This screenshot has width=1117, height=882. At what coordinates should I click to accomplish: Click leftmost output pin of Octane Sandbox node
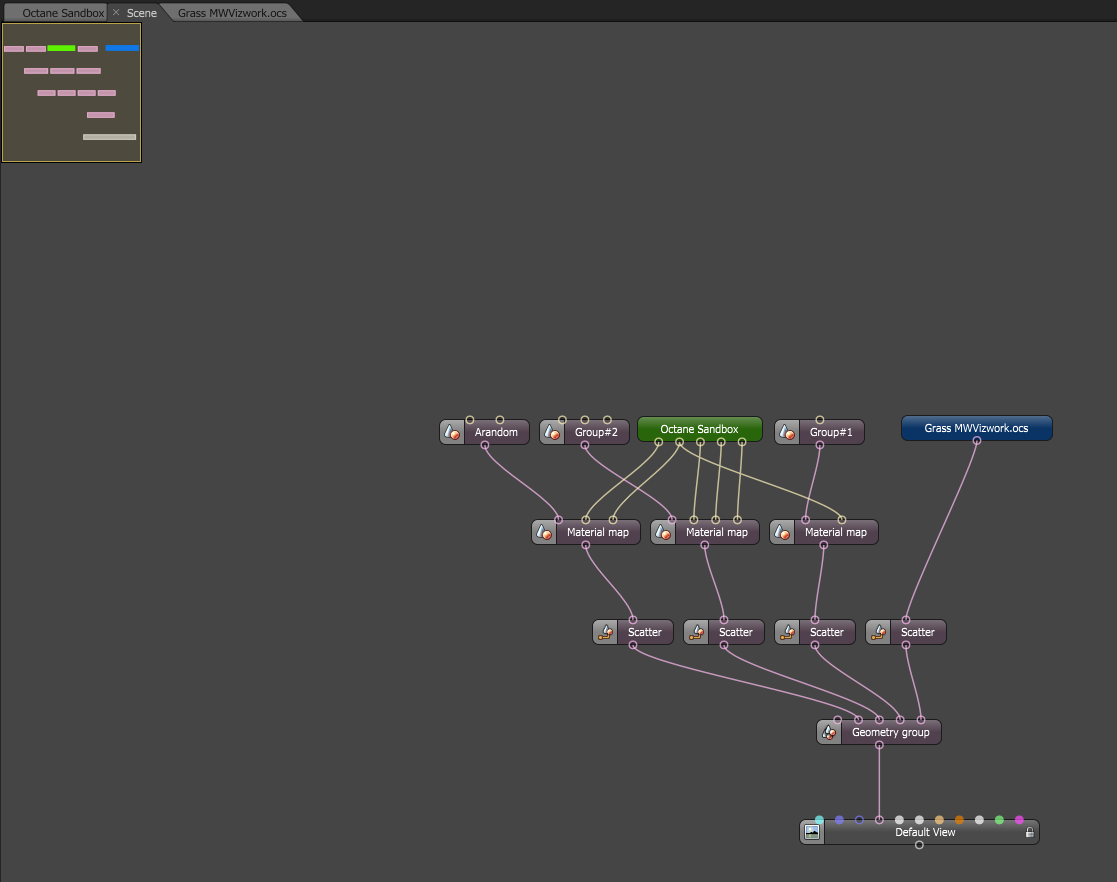658,442
